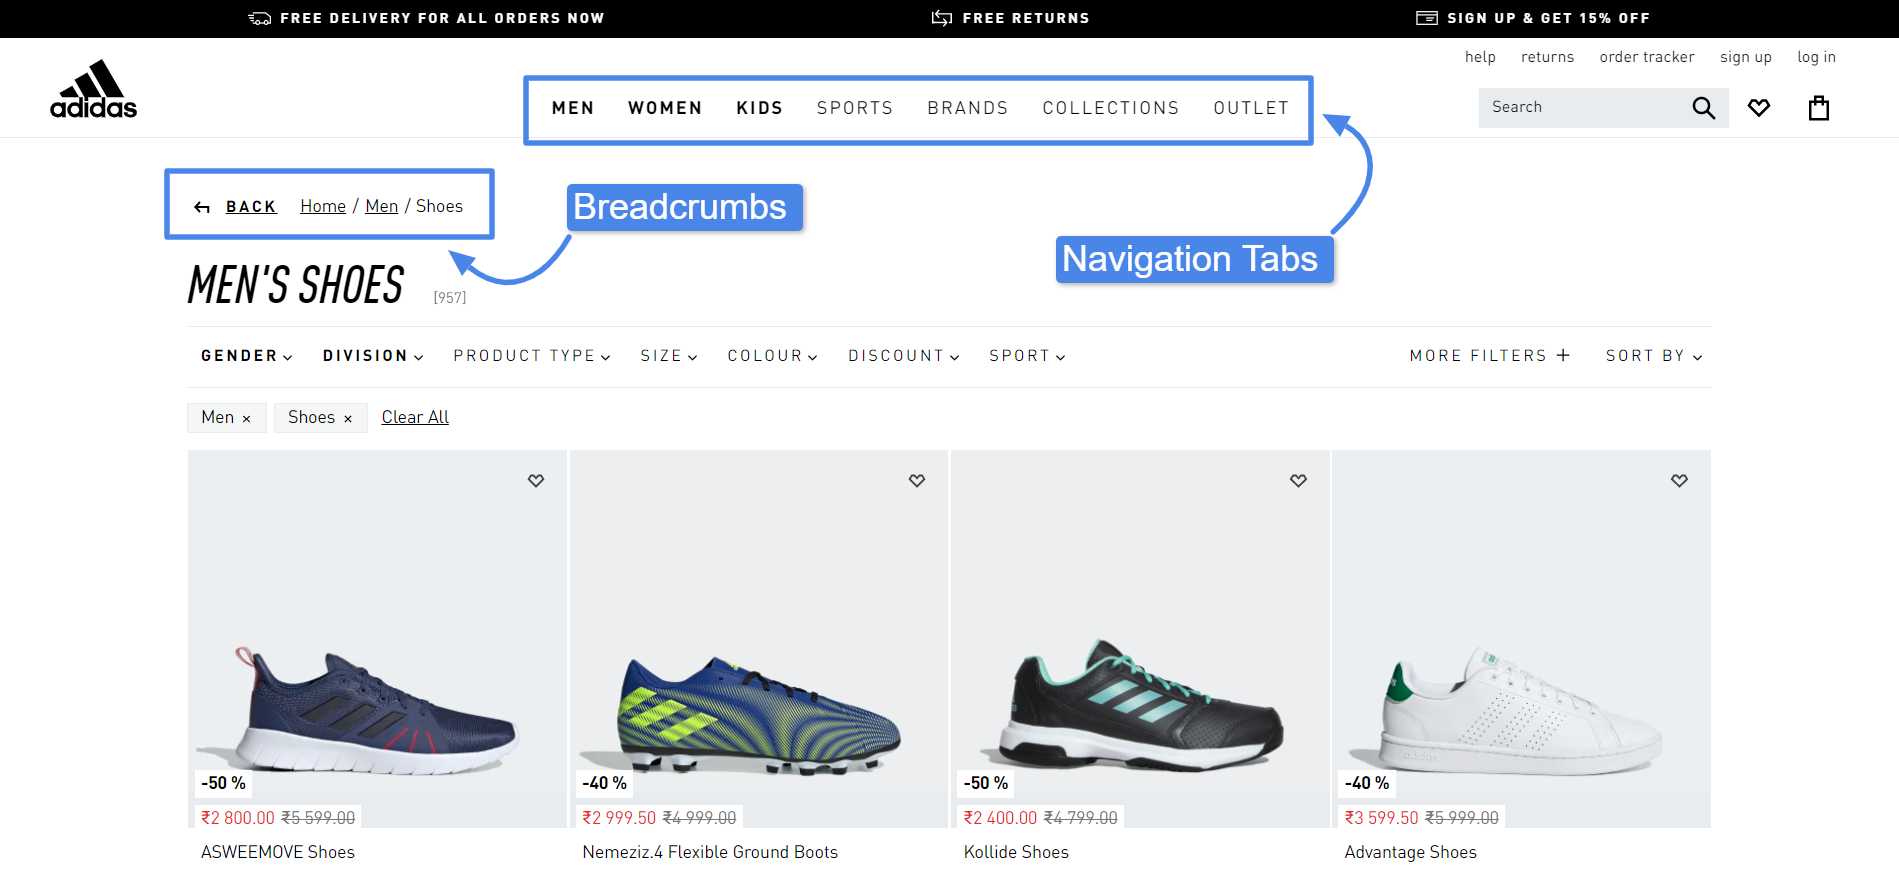Click ASWEEMOVE Shoes product title
Image resolution: width=1899 pixels, height=870 pixels.
[x=278, y=852]
